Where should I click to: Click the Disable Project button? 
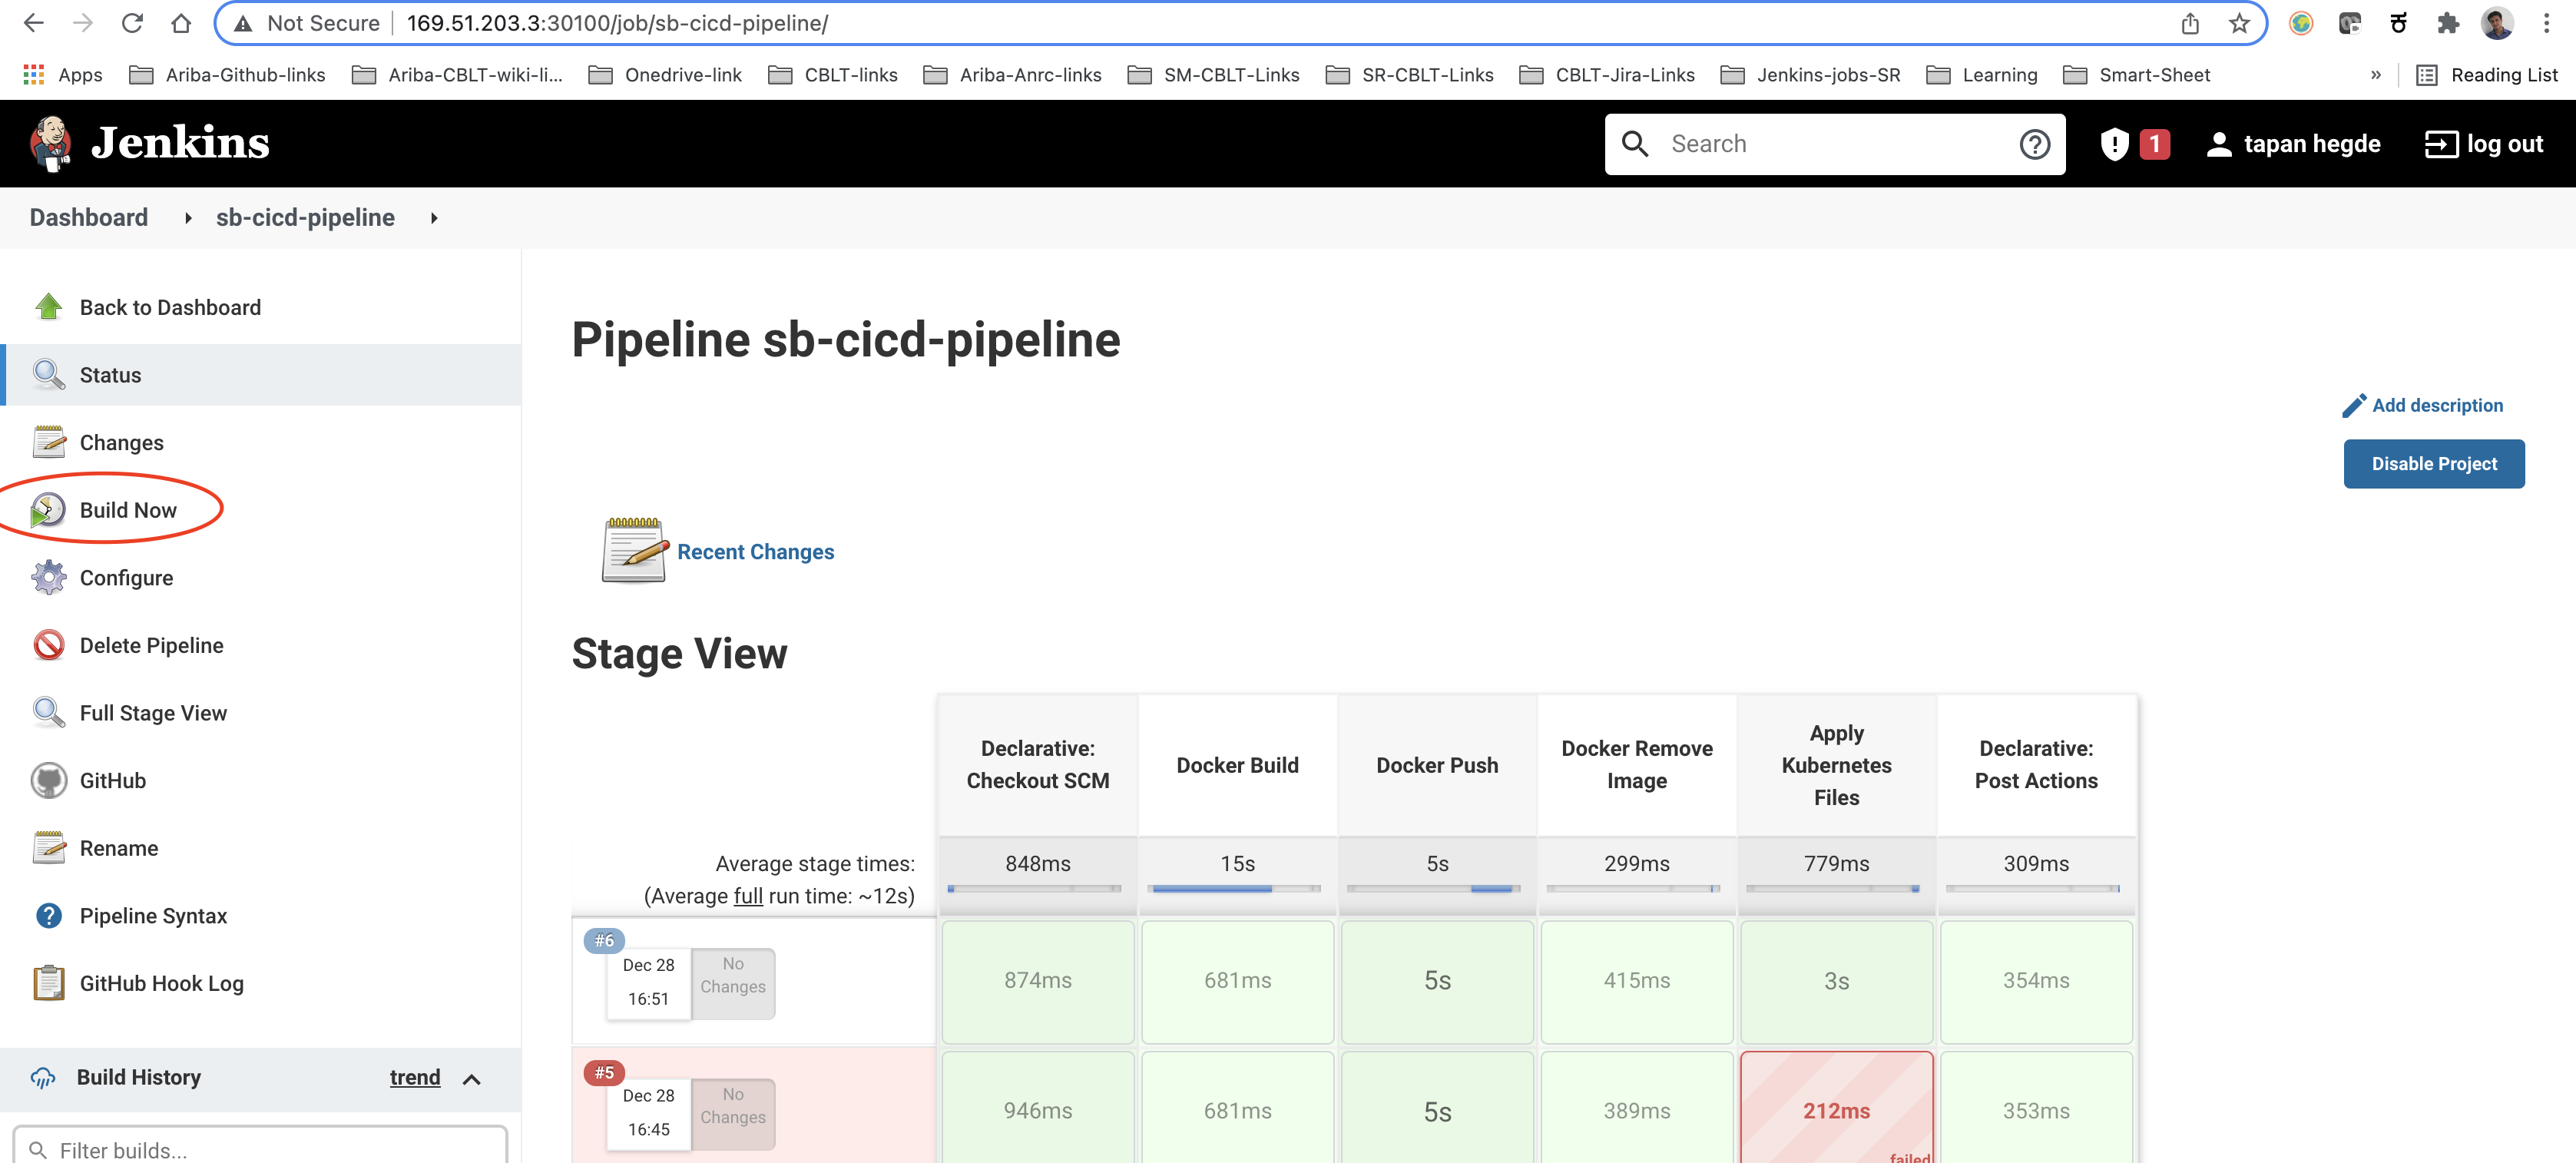(2433, 464)
